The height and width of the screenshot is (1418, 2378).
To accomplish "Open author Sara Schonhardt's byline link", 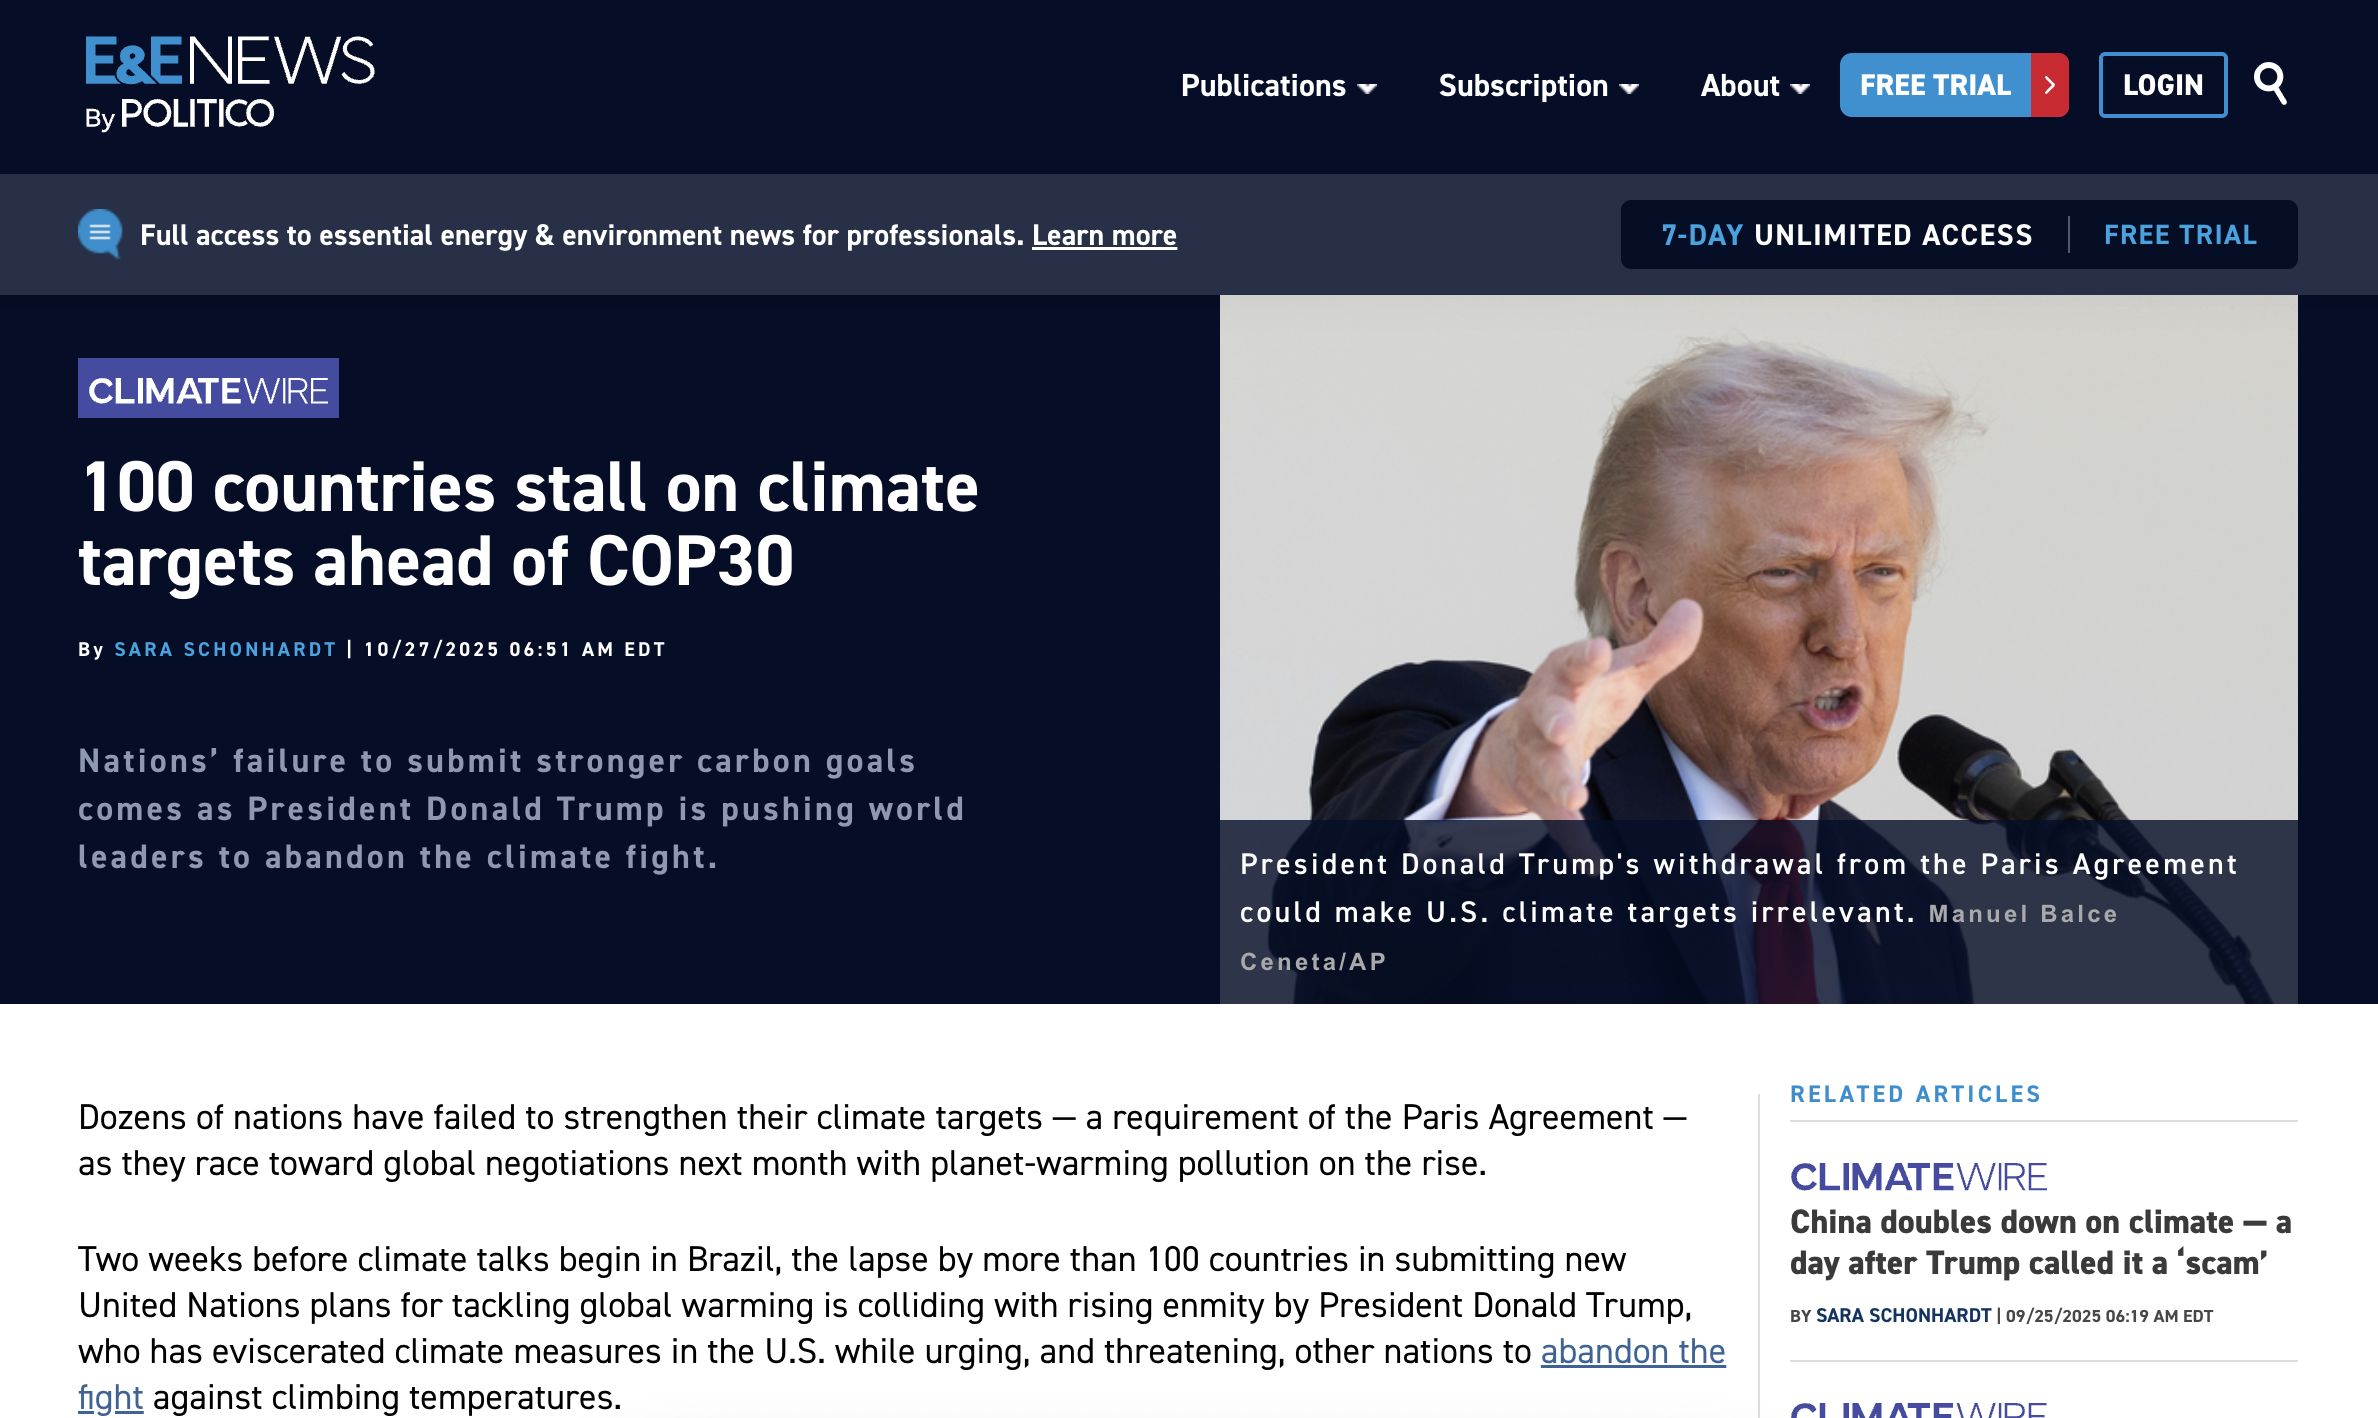I will point(225,649).
